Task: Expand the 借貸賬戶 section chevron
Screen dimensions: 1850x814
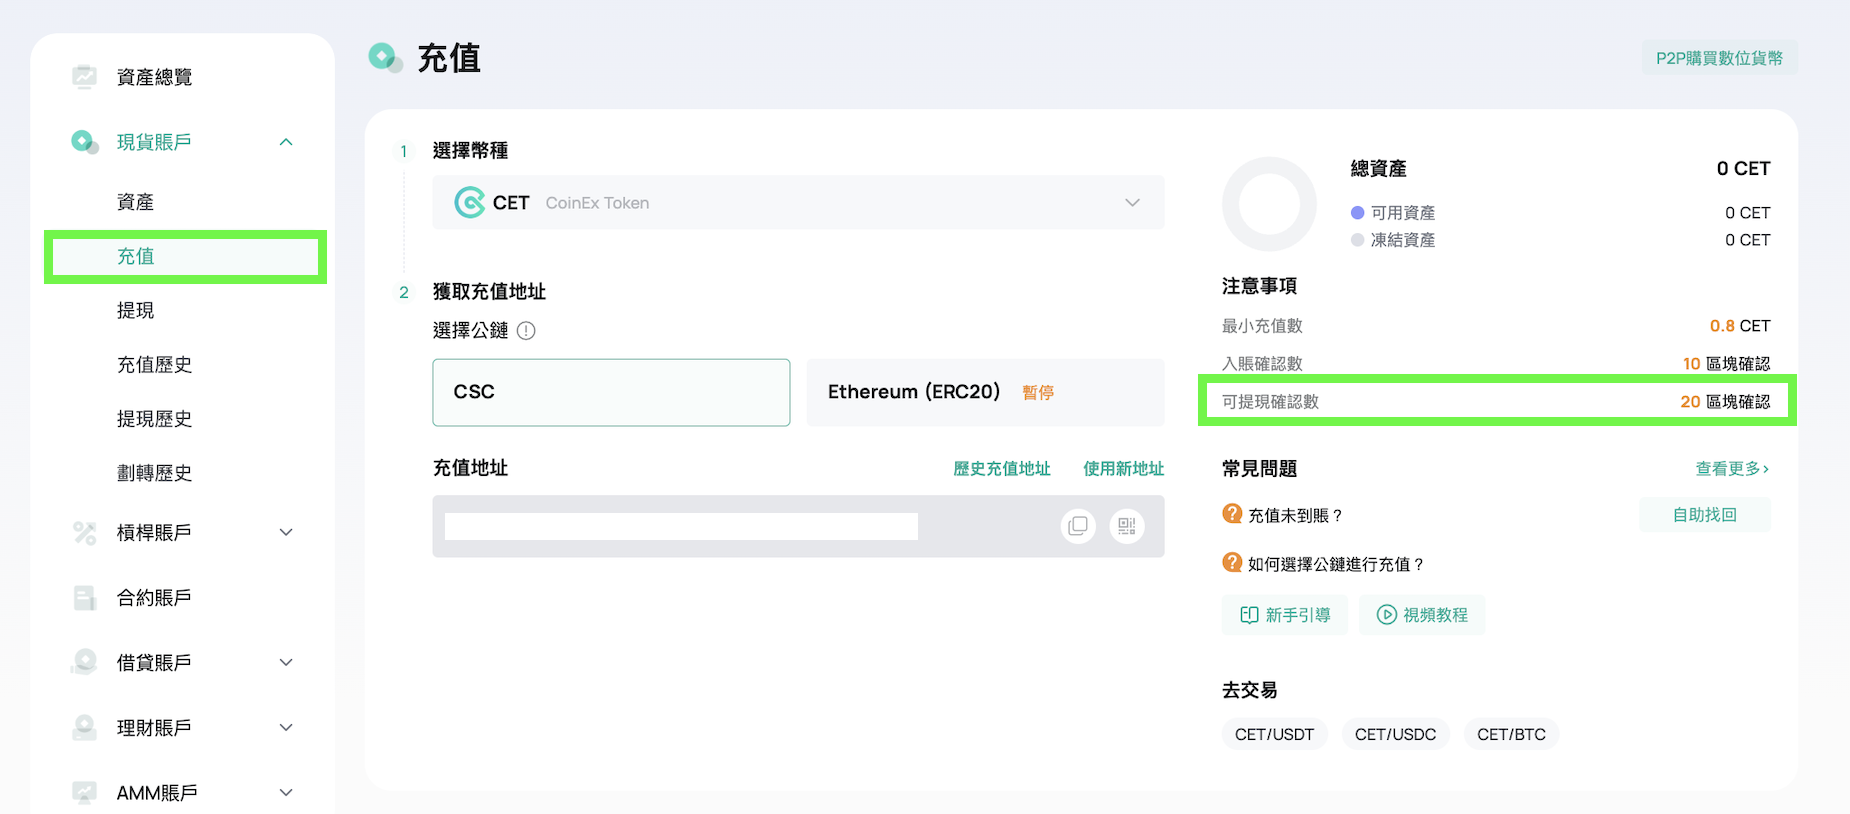Action: [286, 663]
